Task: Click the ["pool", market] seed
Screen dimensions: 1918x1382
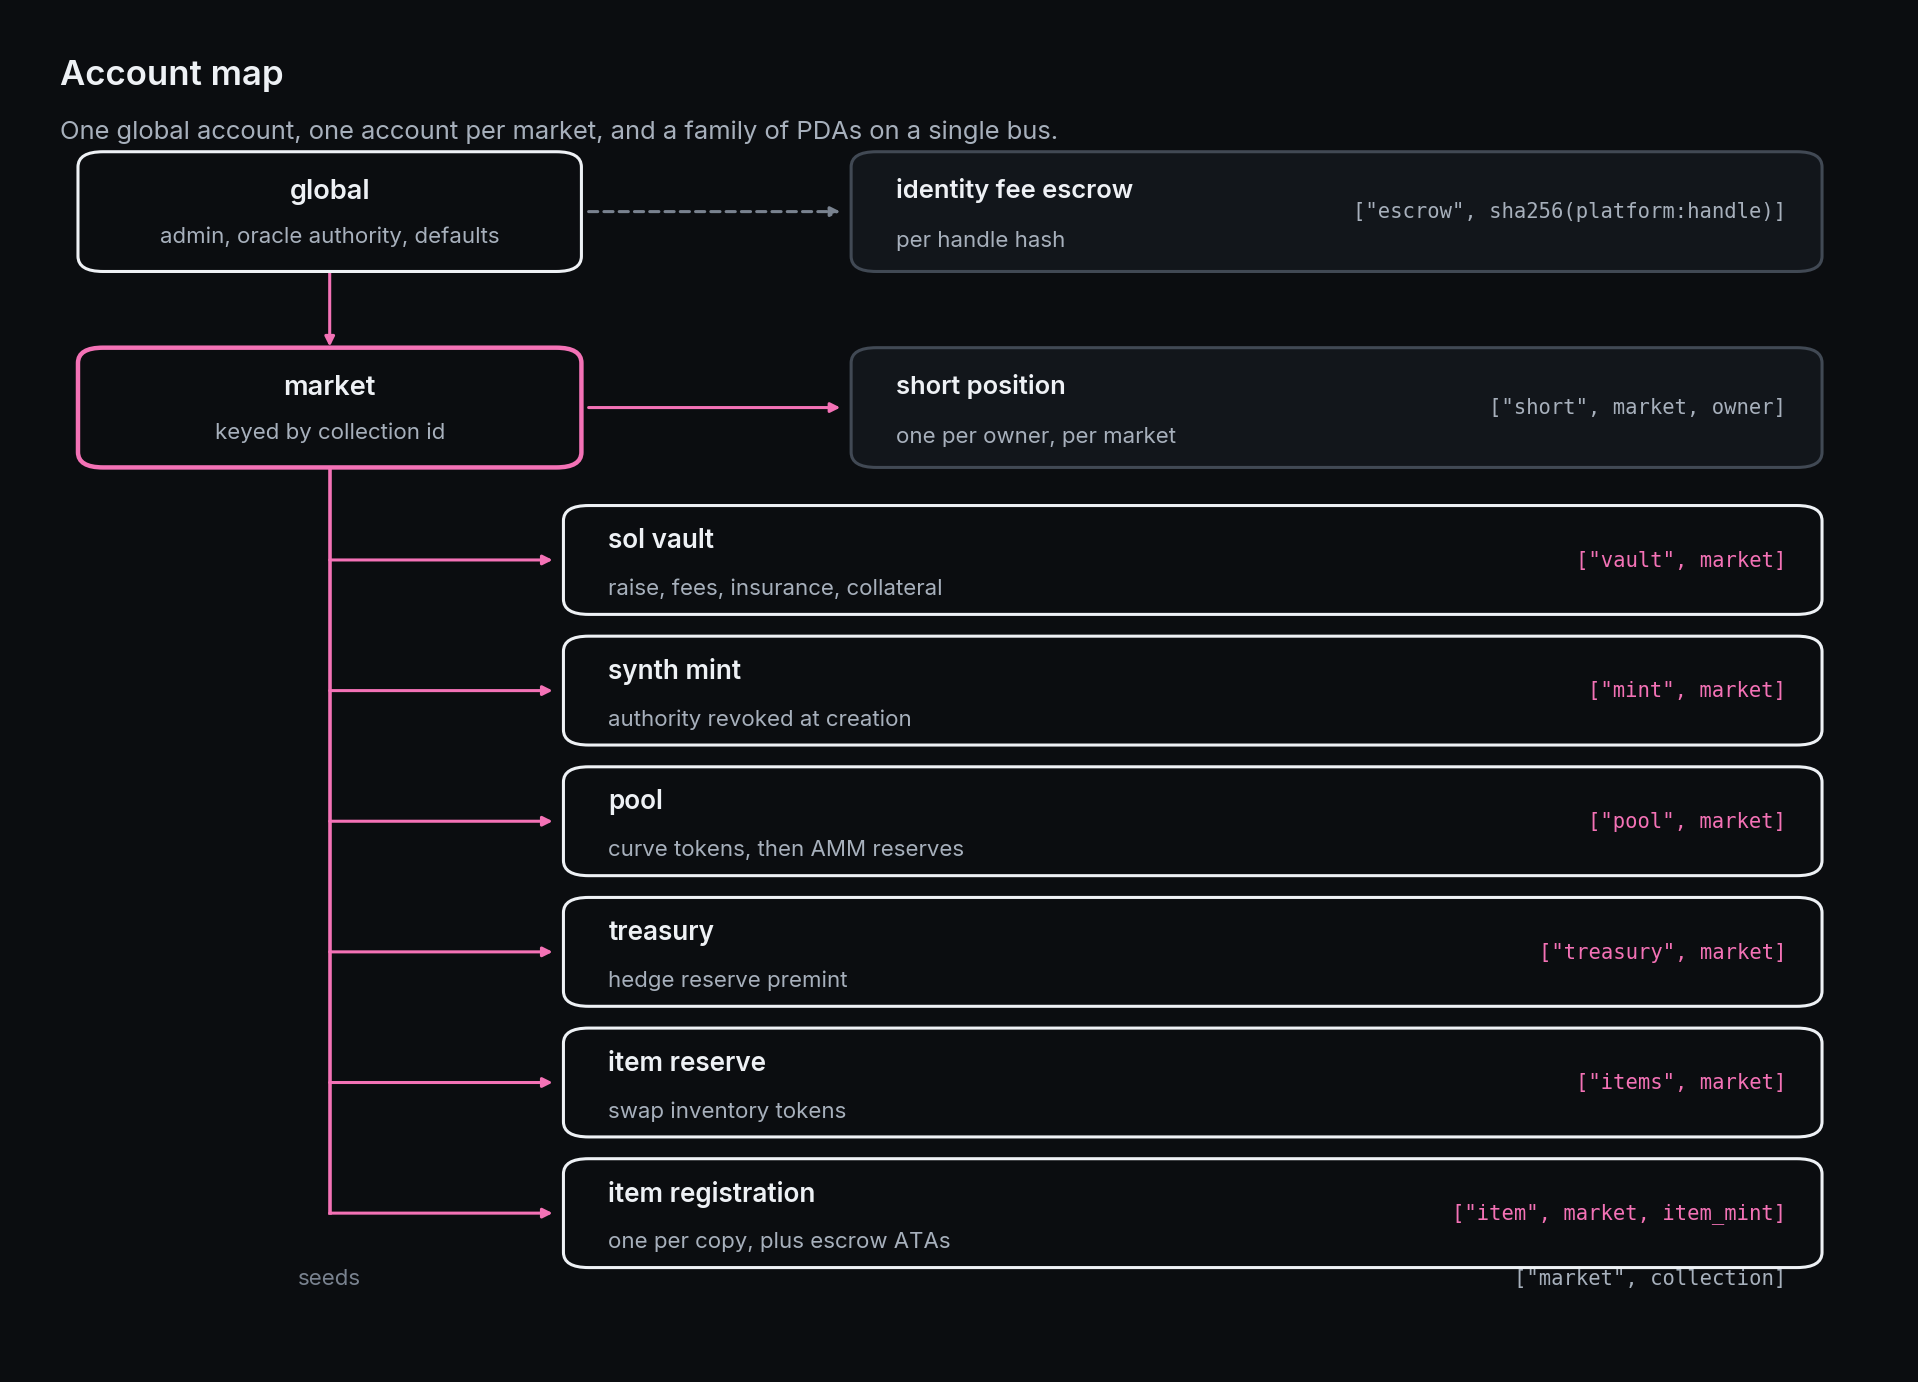Action: 1687,821
